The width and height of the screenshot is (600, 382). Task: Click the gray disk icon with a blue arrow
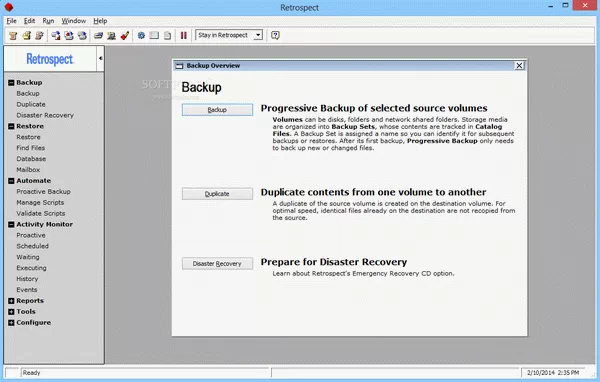pos(82,35)
